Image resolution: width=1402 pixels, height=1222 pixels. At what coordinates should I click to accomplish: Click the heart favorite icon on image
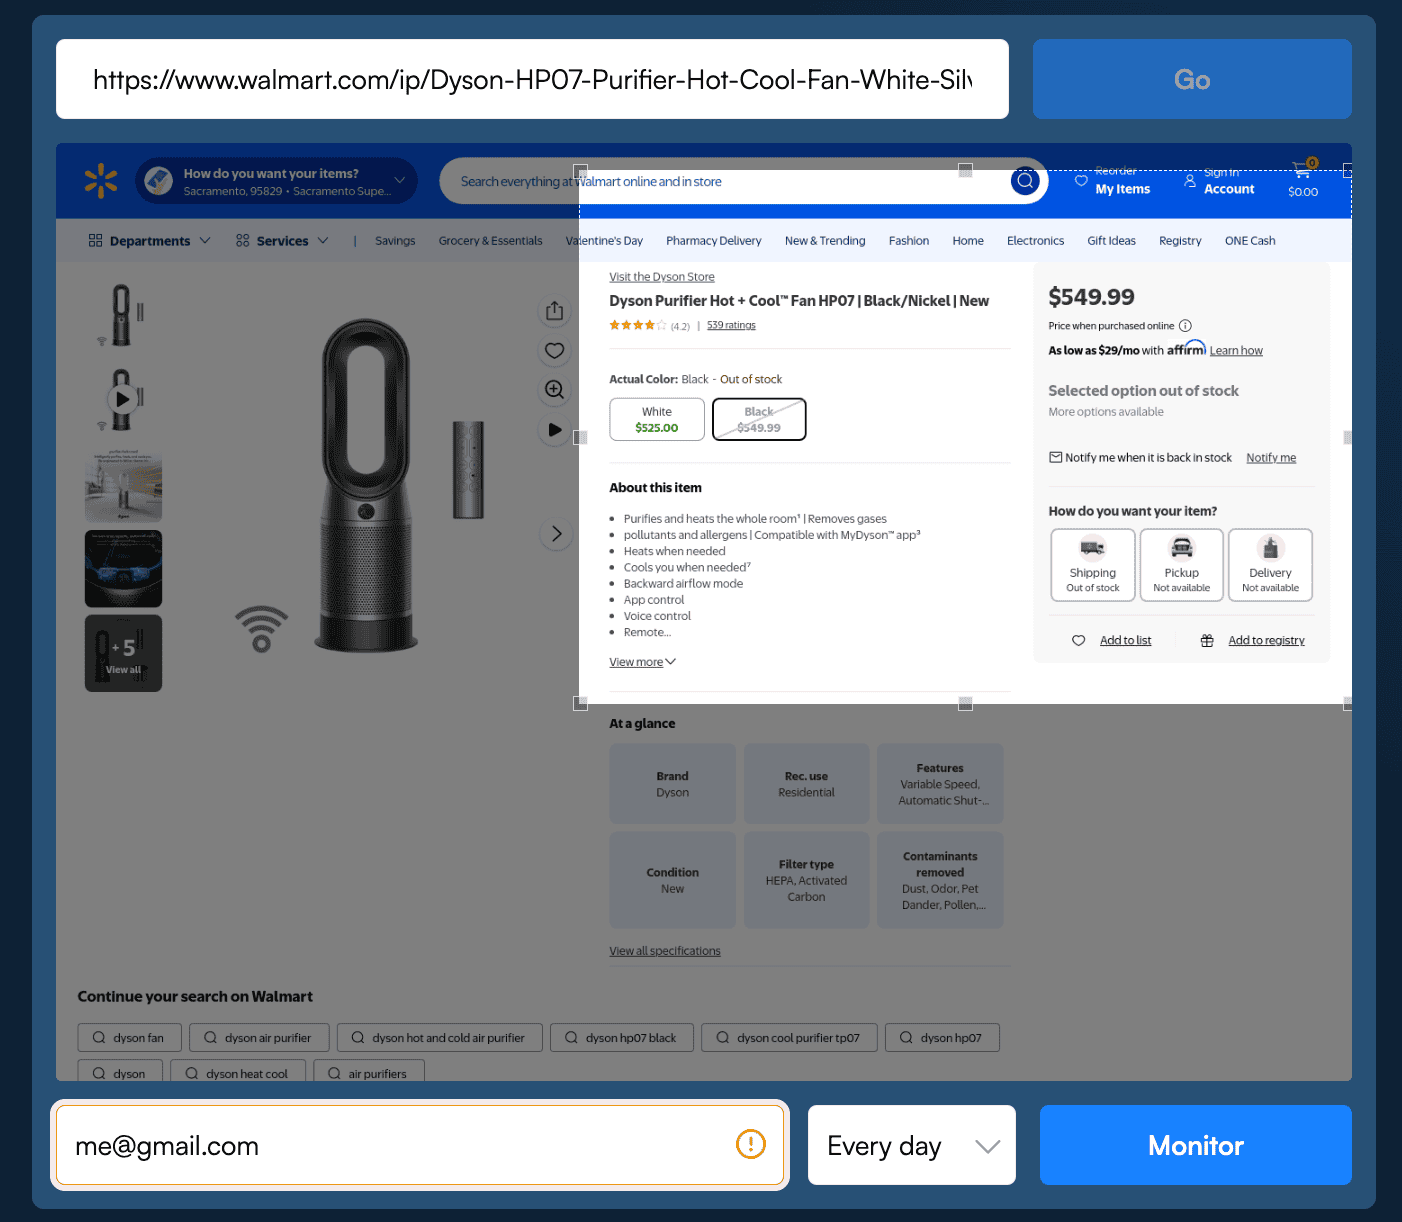click(x=555, y=350)
